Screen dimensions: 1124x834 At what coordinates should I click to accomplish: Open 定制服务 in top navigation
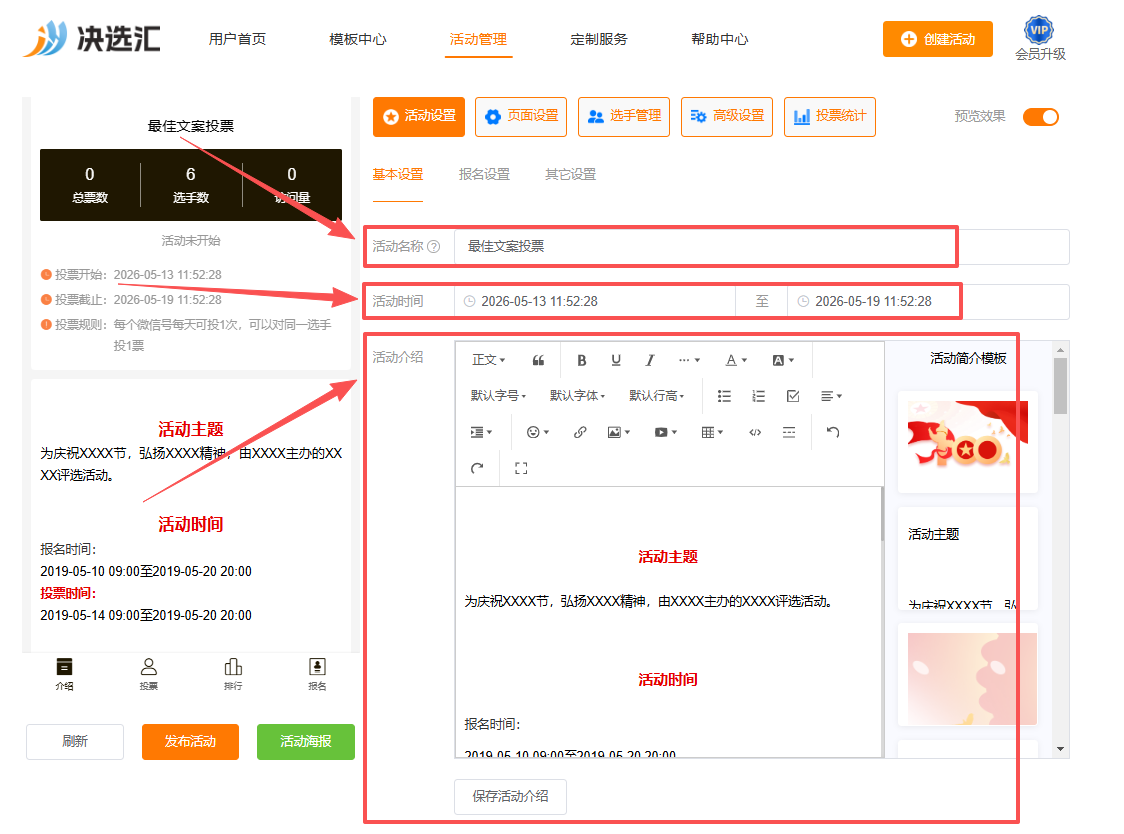pos(599,39)
